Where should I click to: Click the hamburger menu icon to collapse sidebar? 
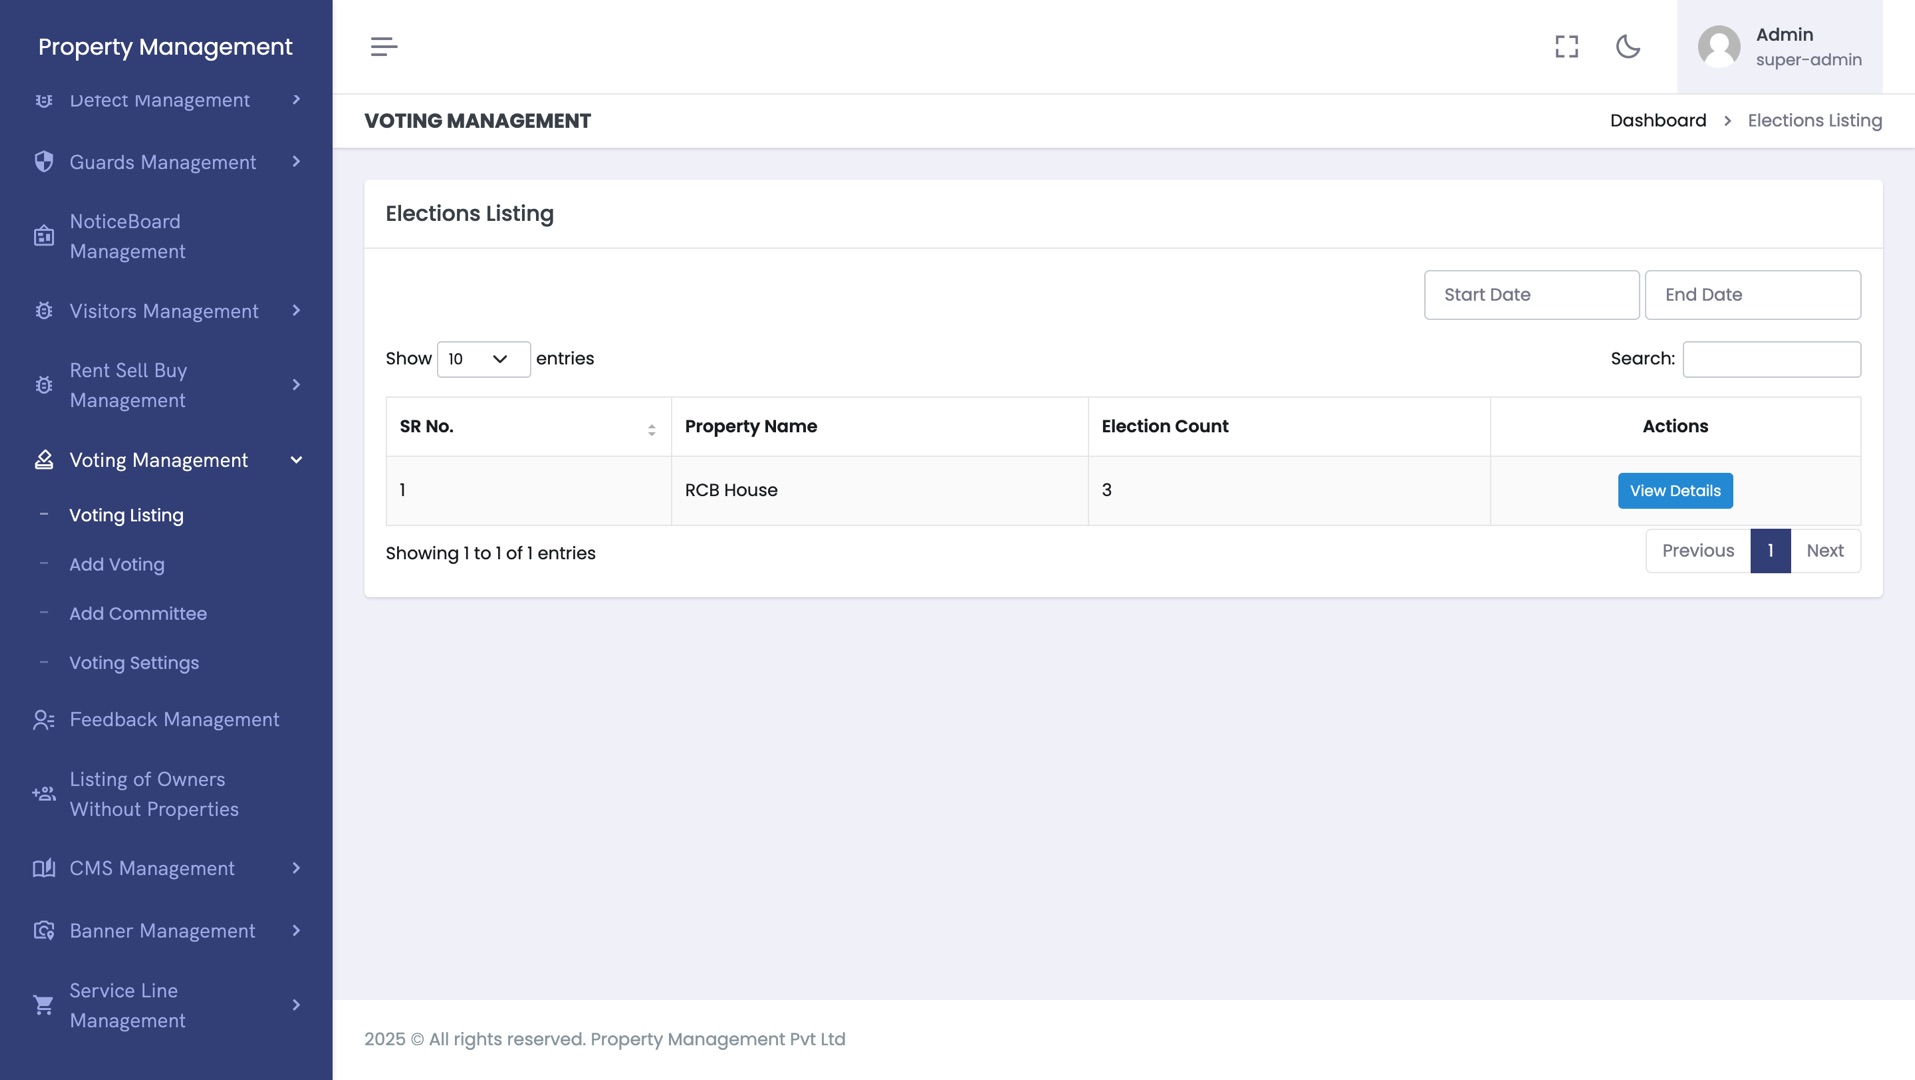(x=384, y=47)
